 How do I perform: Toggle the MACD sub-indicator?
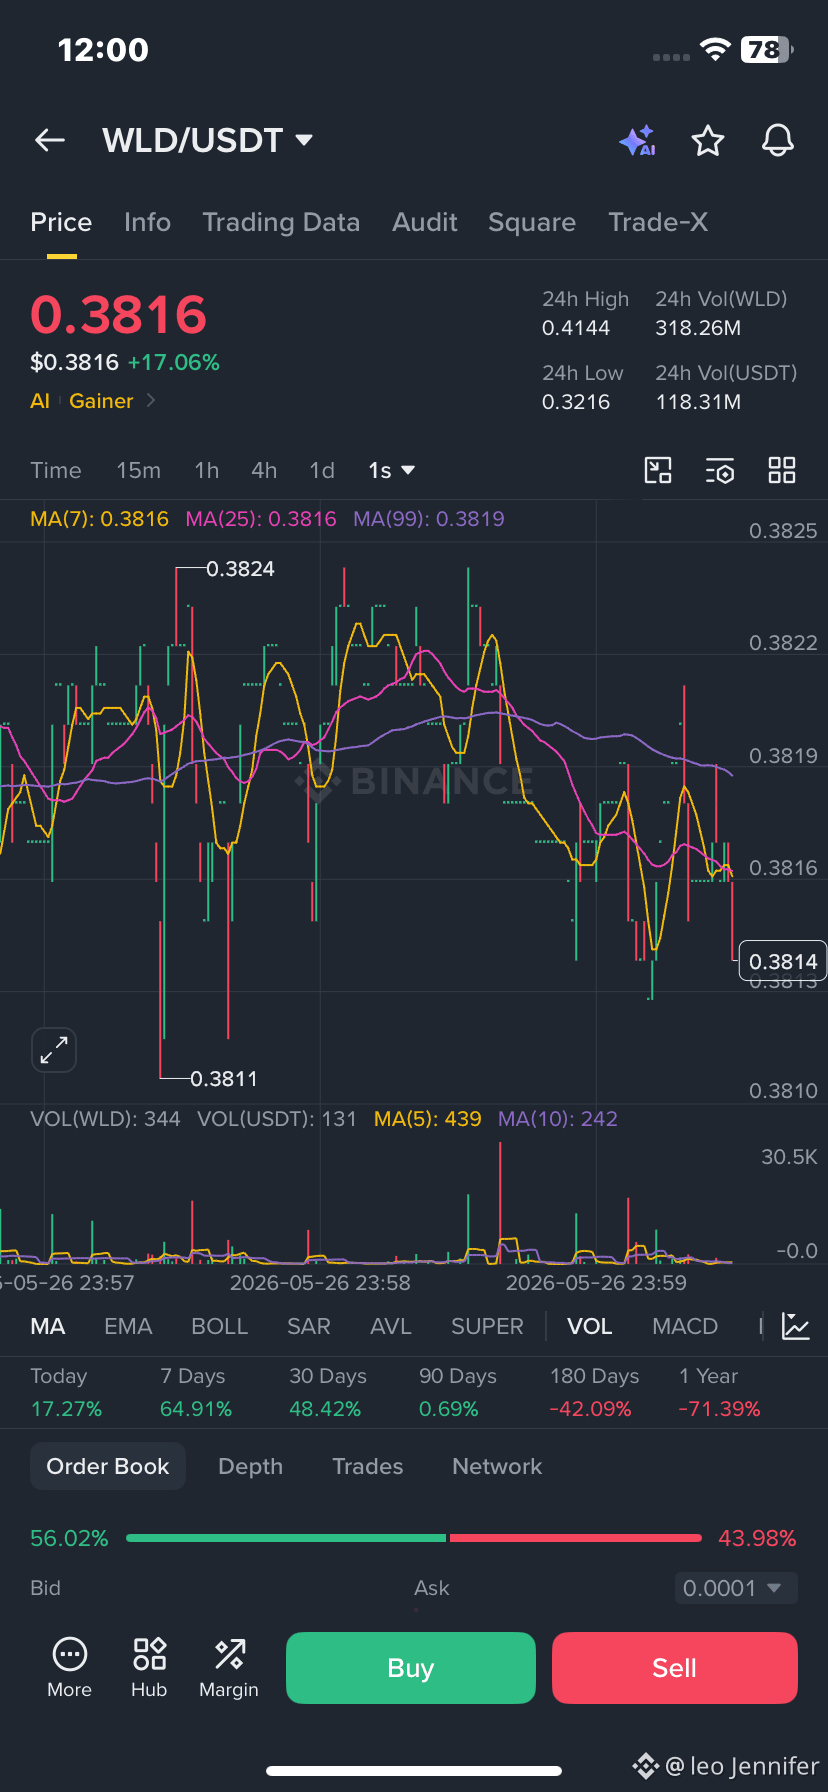coord(685,1327)
